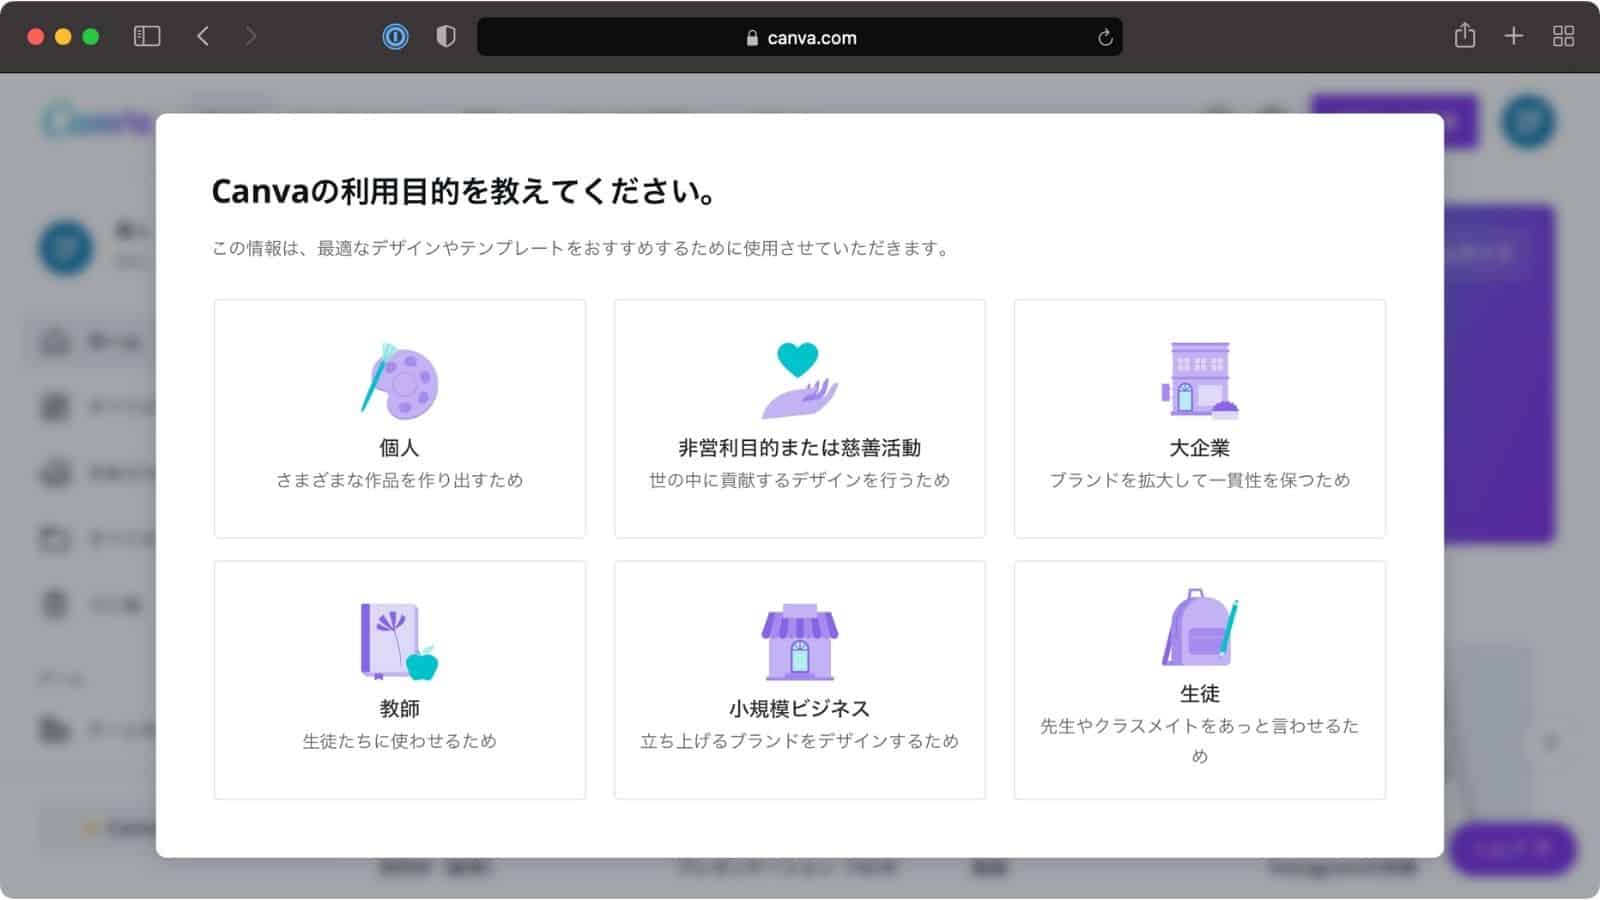Reload the canva.com page

(1105, 38)
